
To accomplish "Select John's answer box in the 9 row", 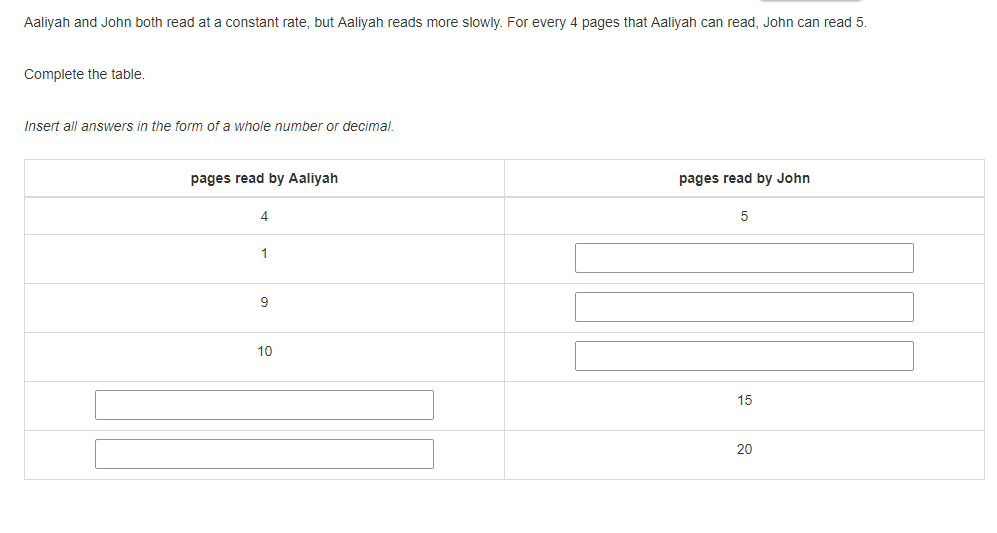I will coord(744,307).
